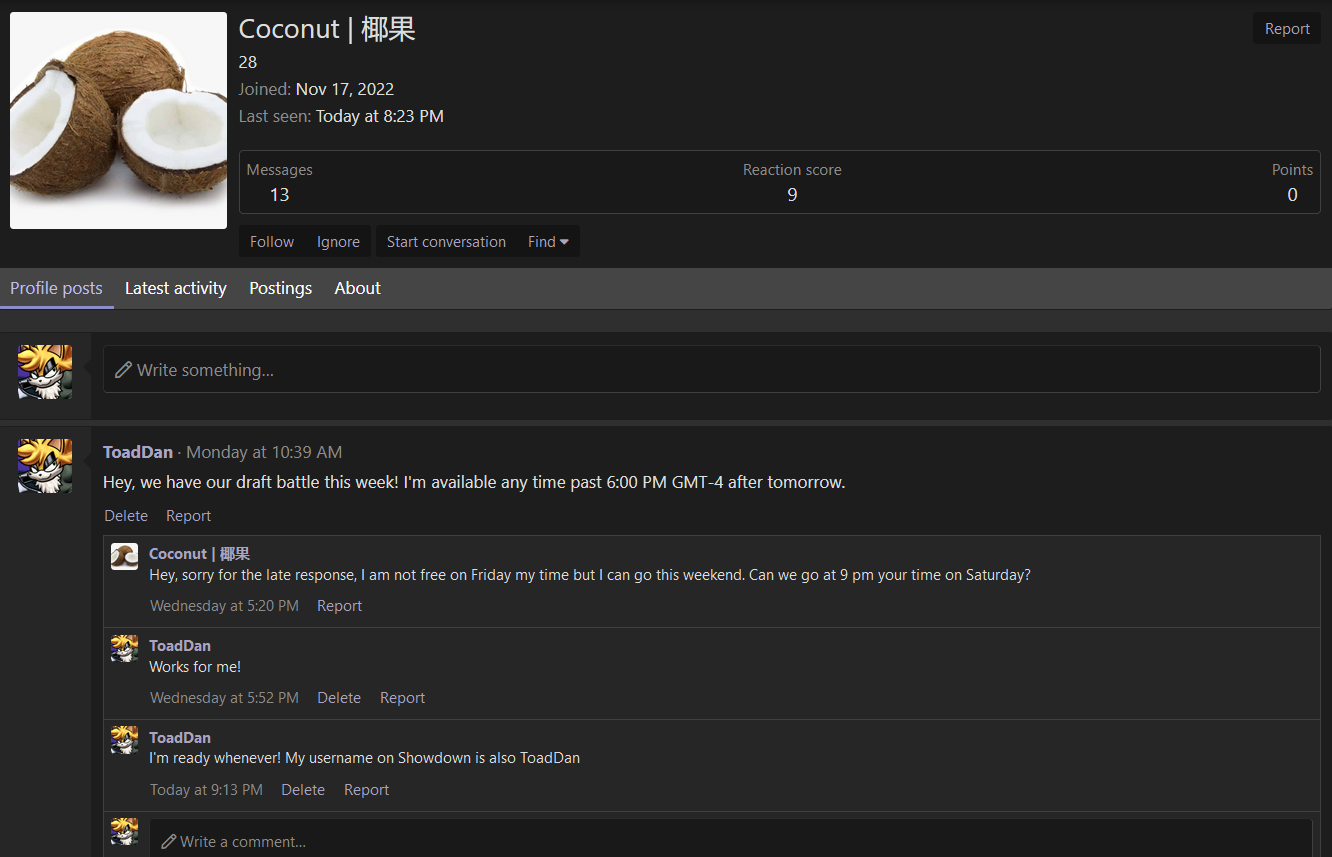The image size is (1332, 857).
Task: Click ToadDan's avatar next to the I'm ready whenever comment
Action: click(124, 740)
